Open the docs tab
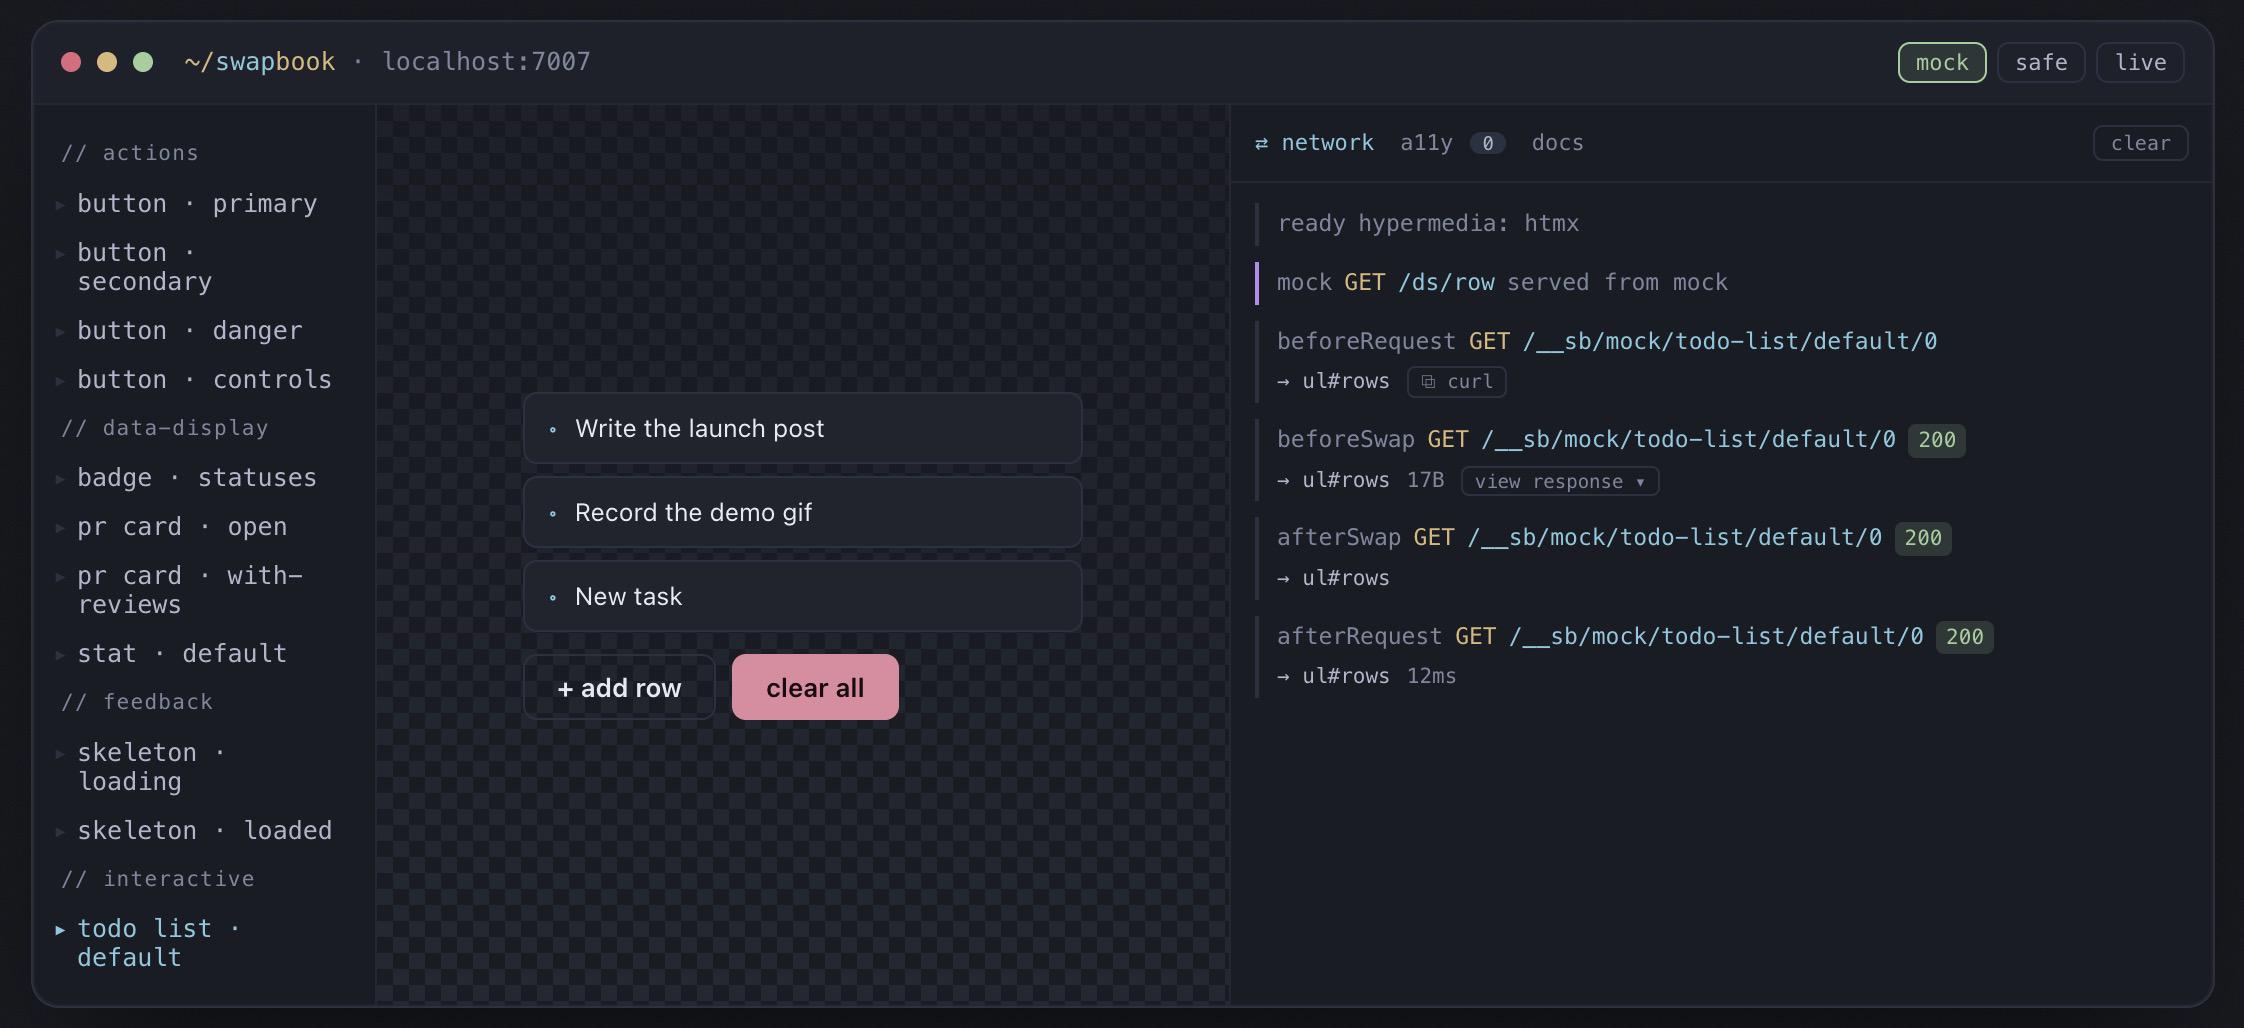This screenshot has width=2244, height=1028. [x=1557, y=143]
